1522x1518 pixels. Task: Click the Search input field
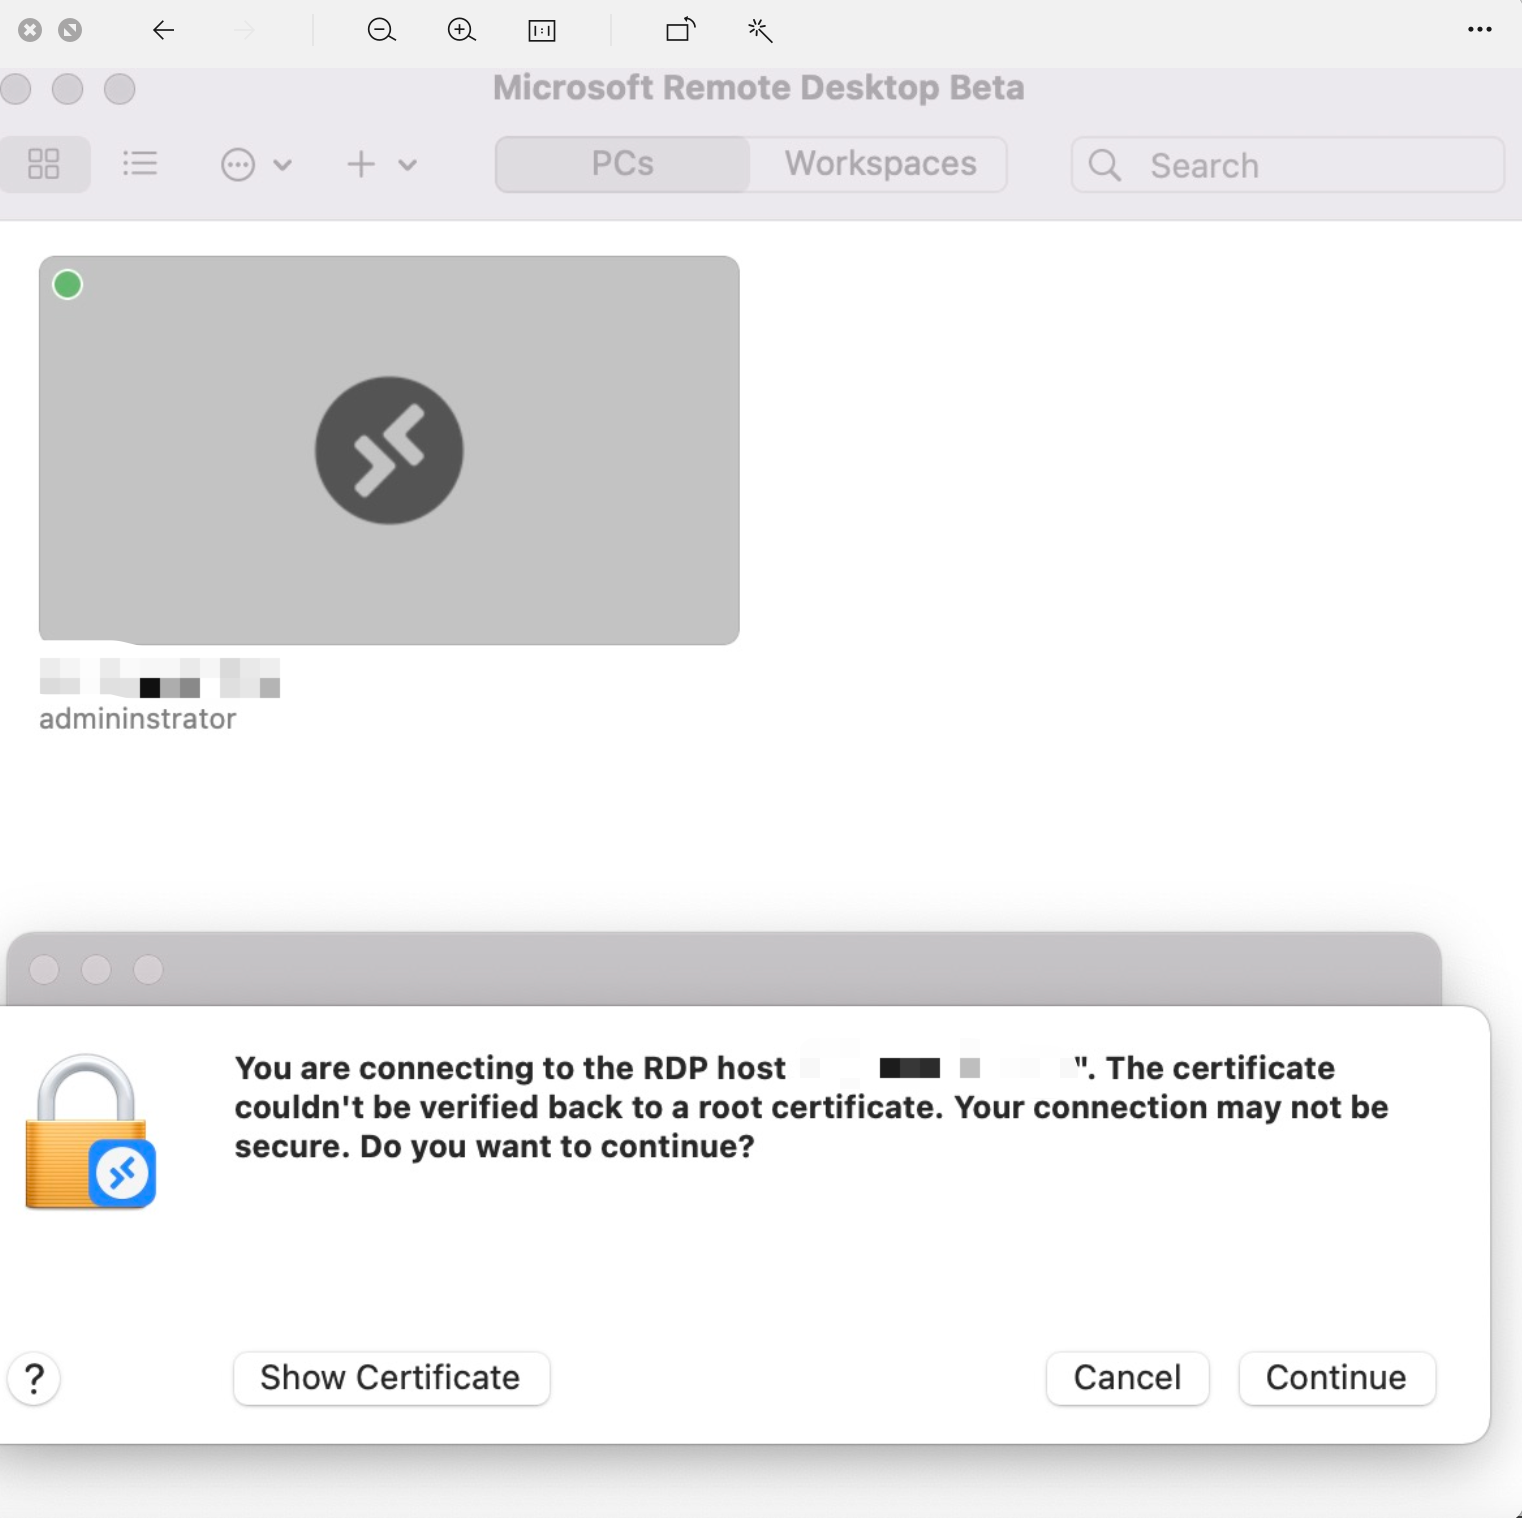[x=1300, y=165]
